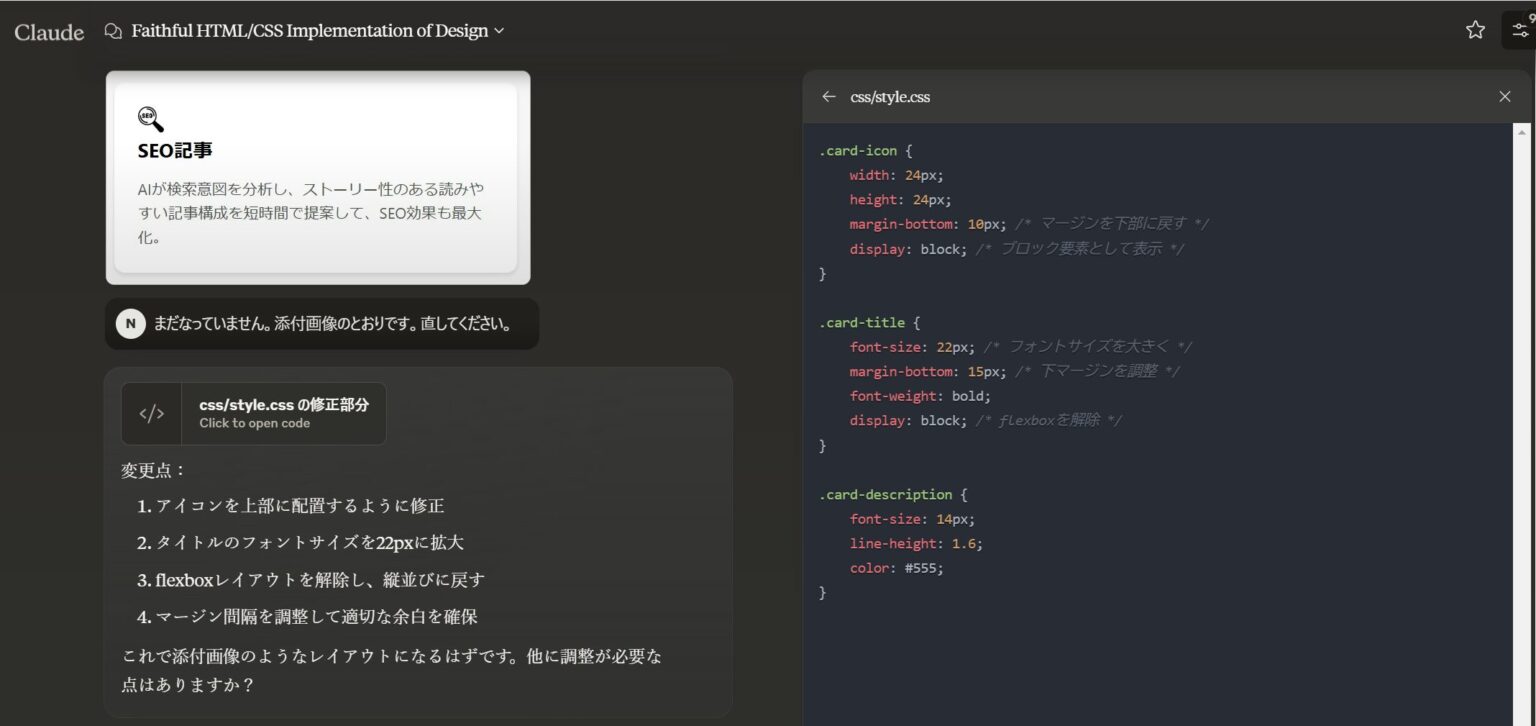1536x726 pixels.
Task: Expand the conversation title chevron
Action: (498, 31)
